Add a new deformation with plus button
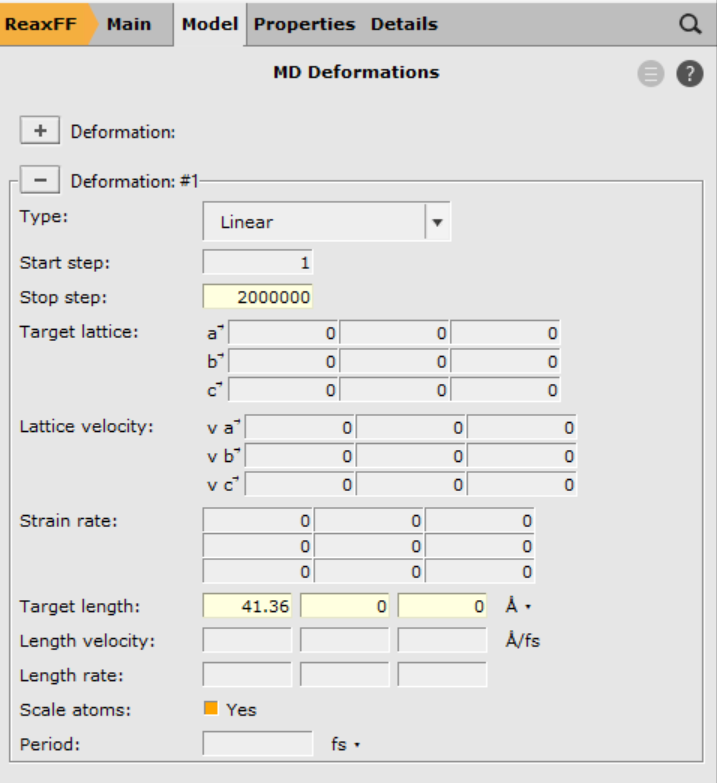Viewport: 717px width, 783px height. coord(40,131)
